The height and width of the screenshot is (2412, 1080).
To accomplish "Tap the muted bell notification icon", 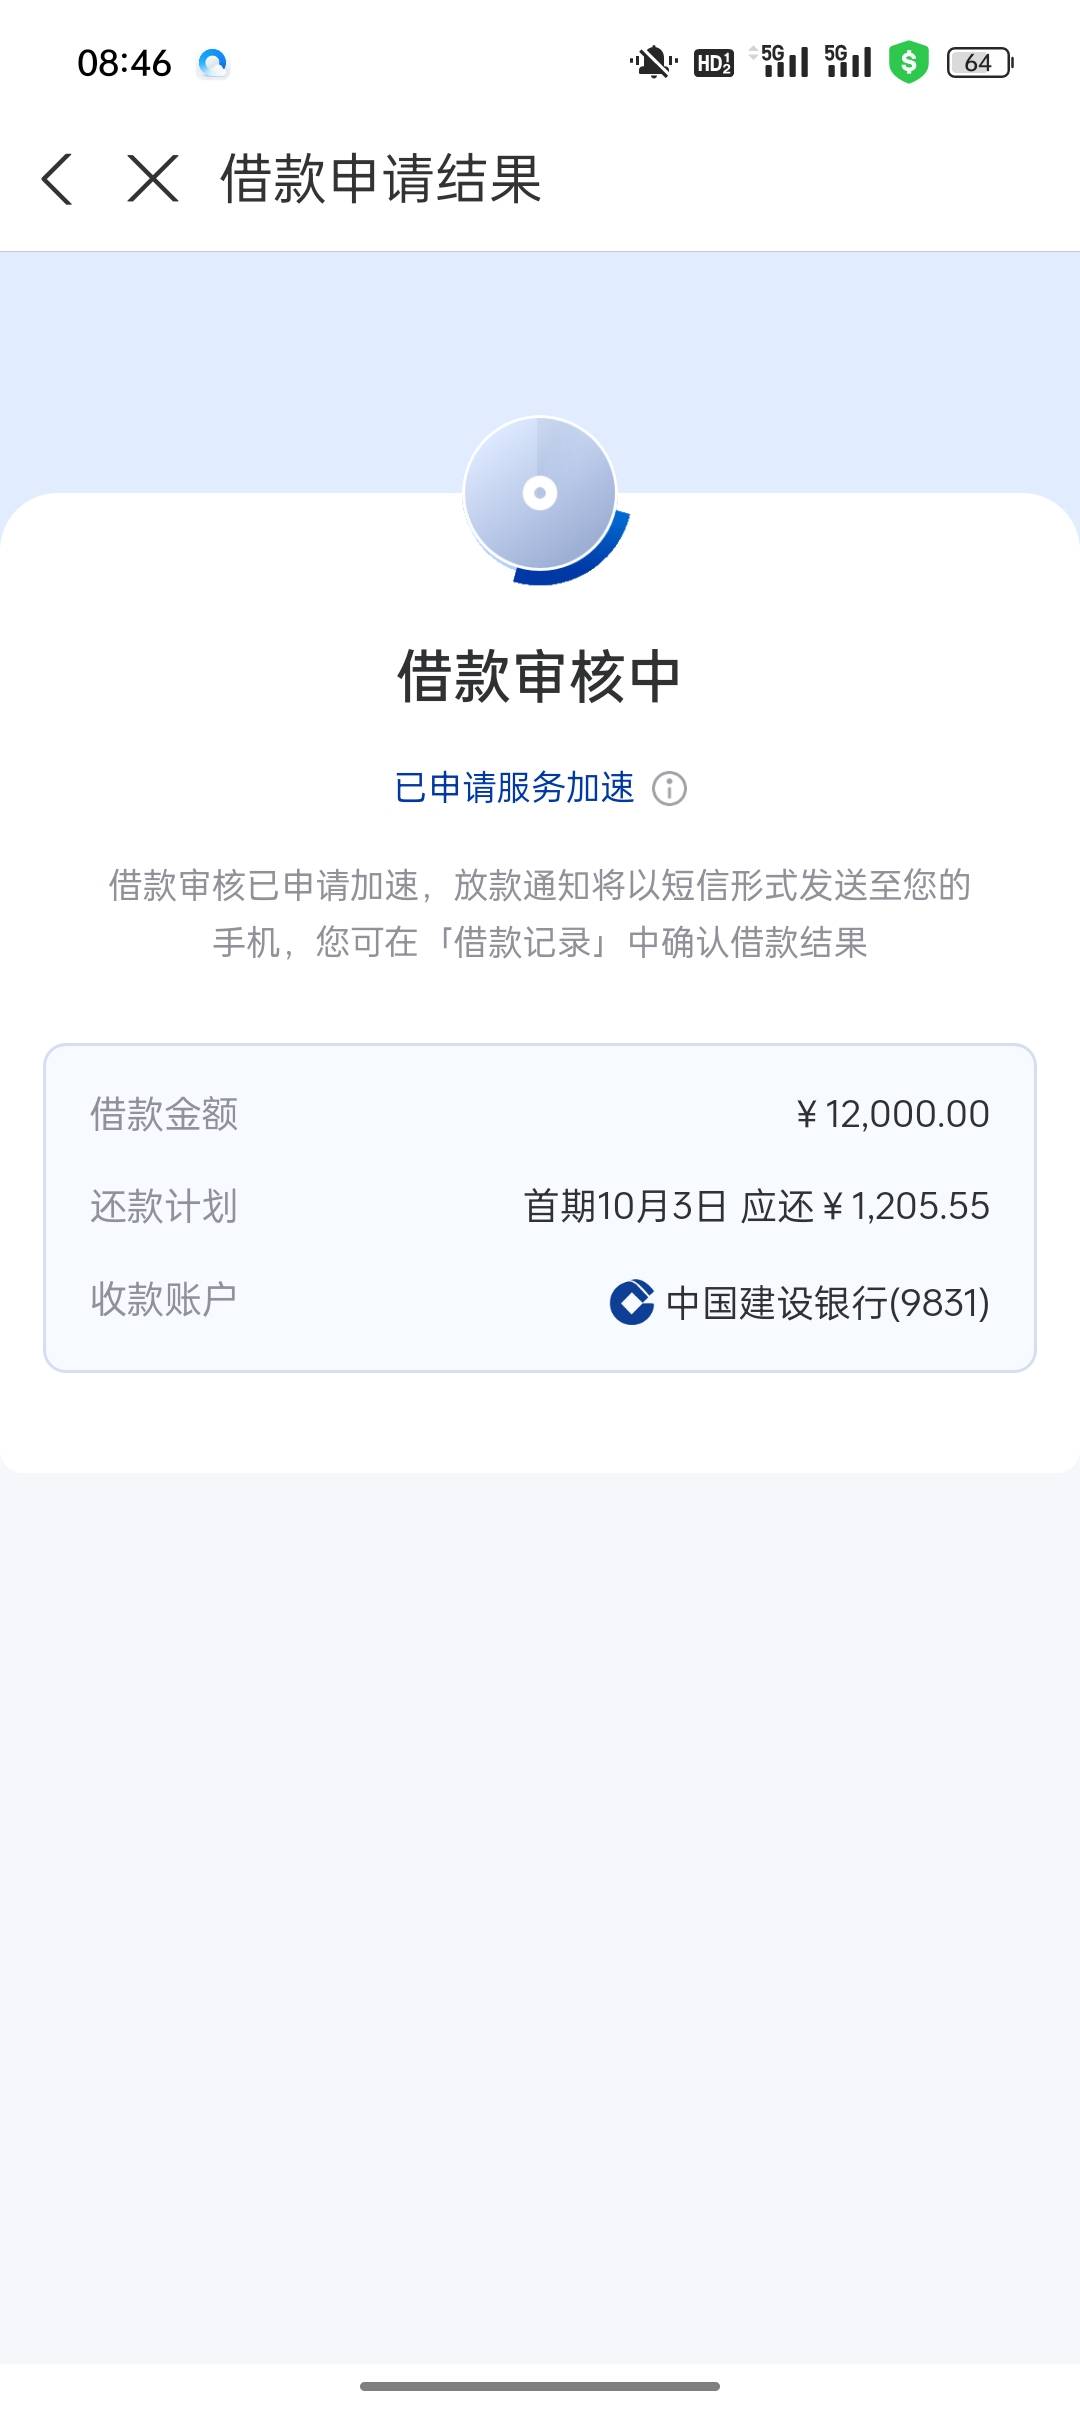I will [x=653, y=63].
